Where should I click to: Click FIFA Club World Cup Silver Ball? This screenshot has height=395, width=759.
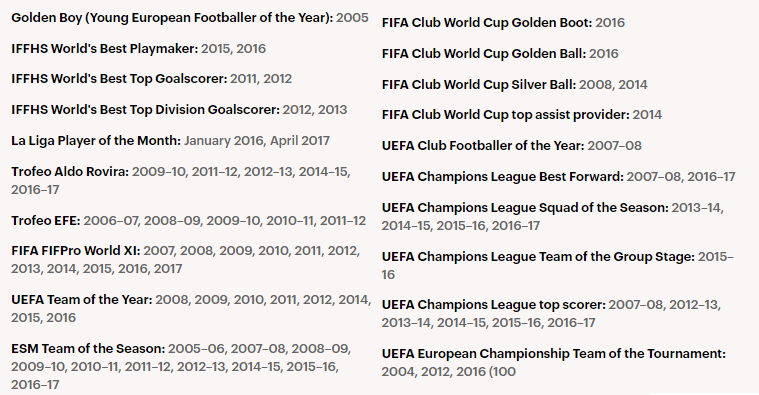[479, 85]
